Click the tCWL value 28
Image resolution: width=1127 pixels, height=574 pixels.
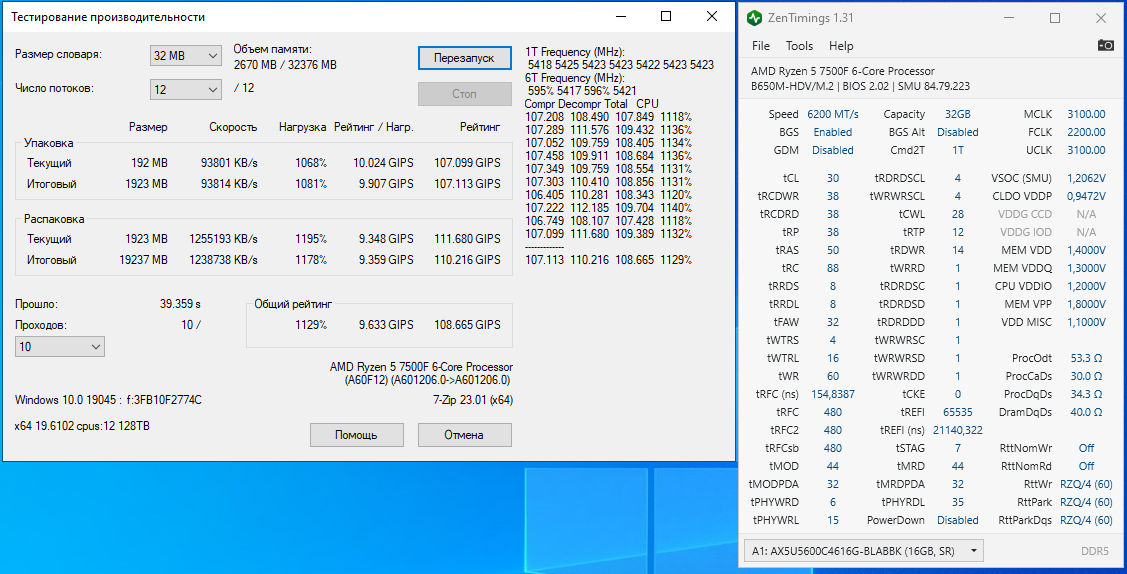coord(958,214)
